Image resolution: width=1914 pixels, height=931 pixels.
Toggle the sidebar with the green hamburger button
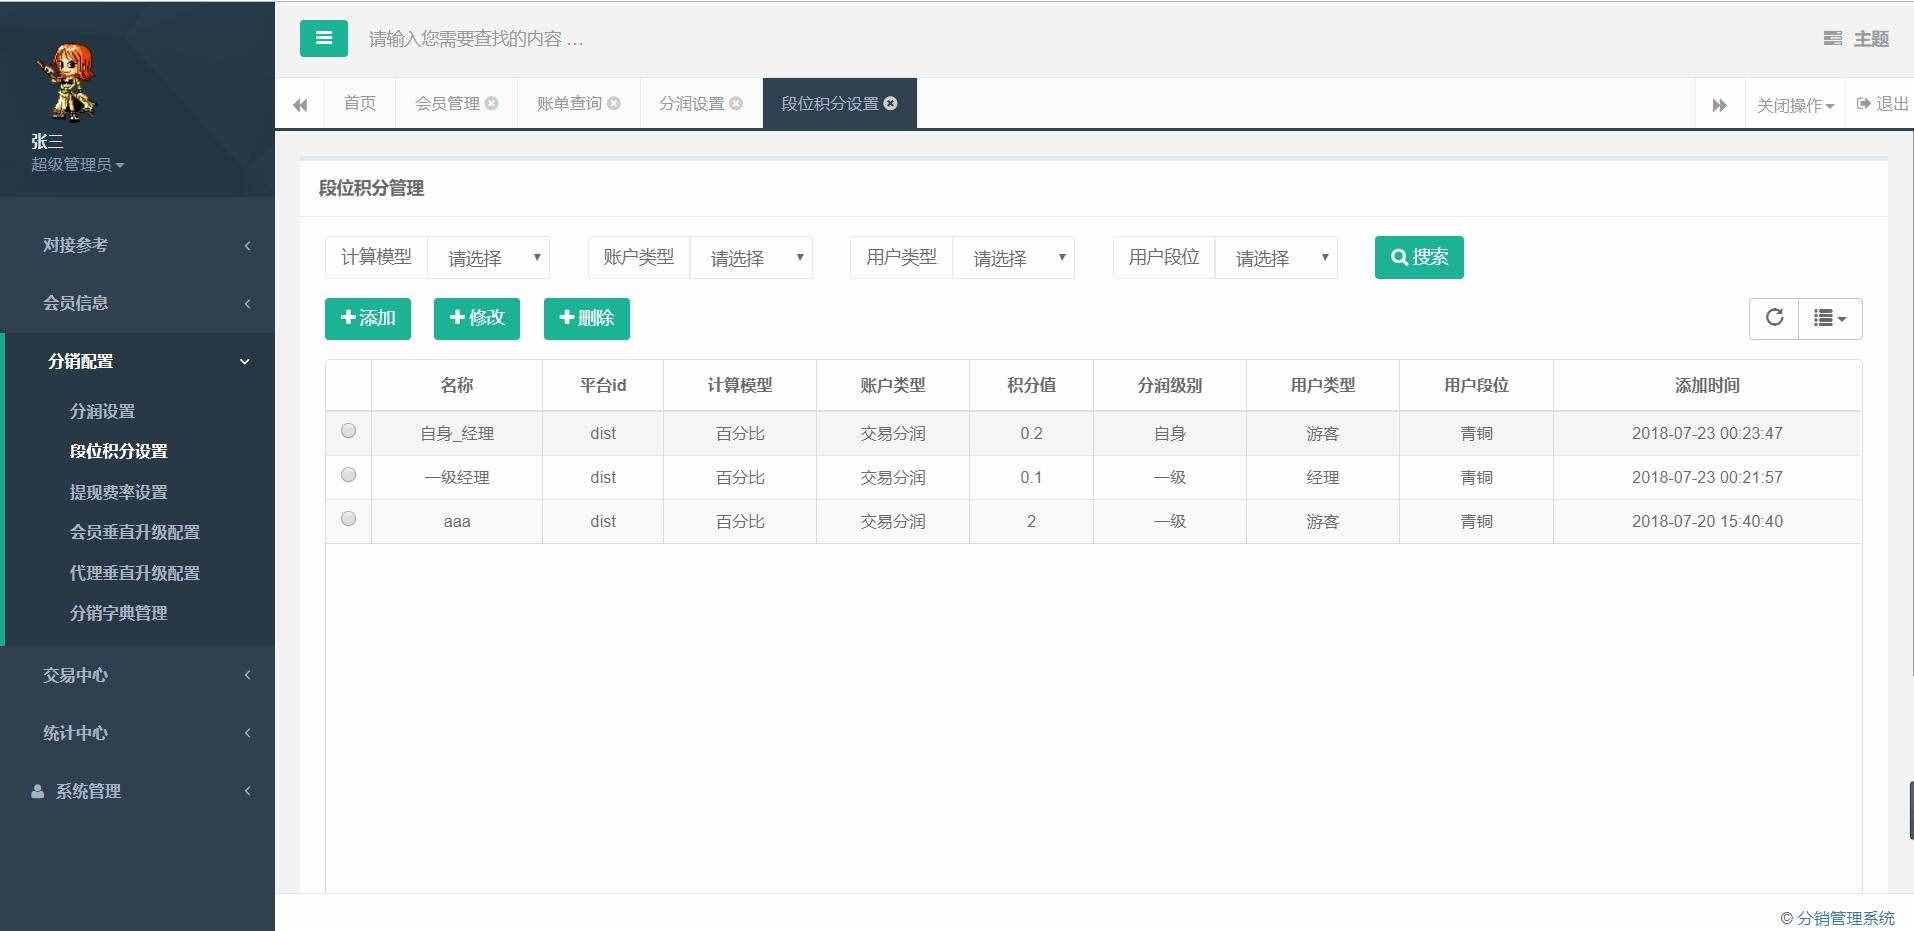323,38
